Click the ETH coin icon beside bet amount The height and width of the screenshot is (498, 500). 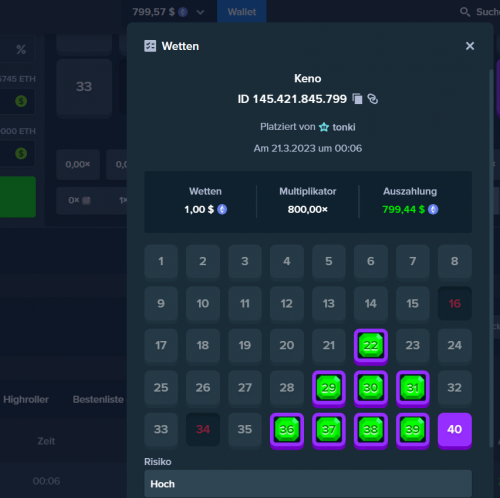(222, 209)
